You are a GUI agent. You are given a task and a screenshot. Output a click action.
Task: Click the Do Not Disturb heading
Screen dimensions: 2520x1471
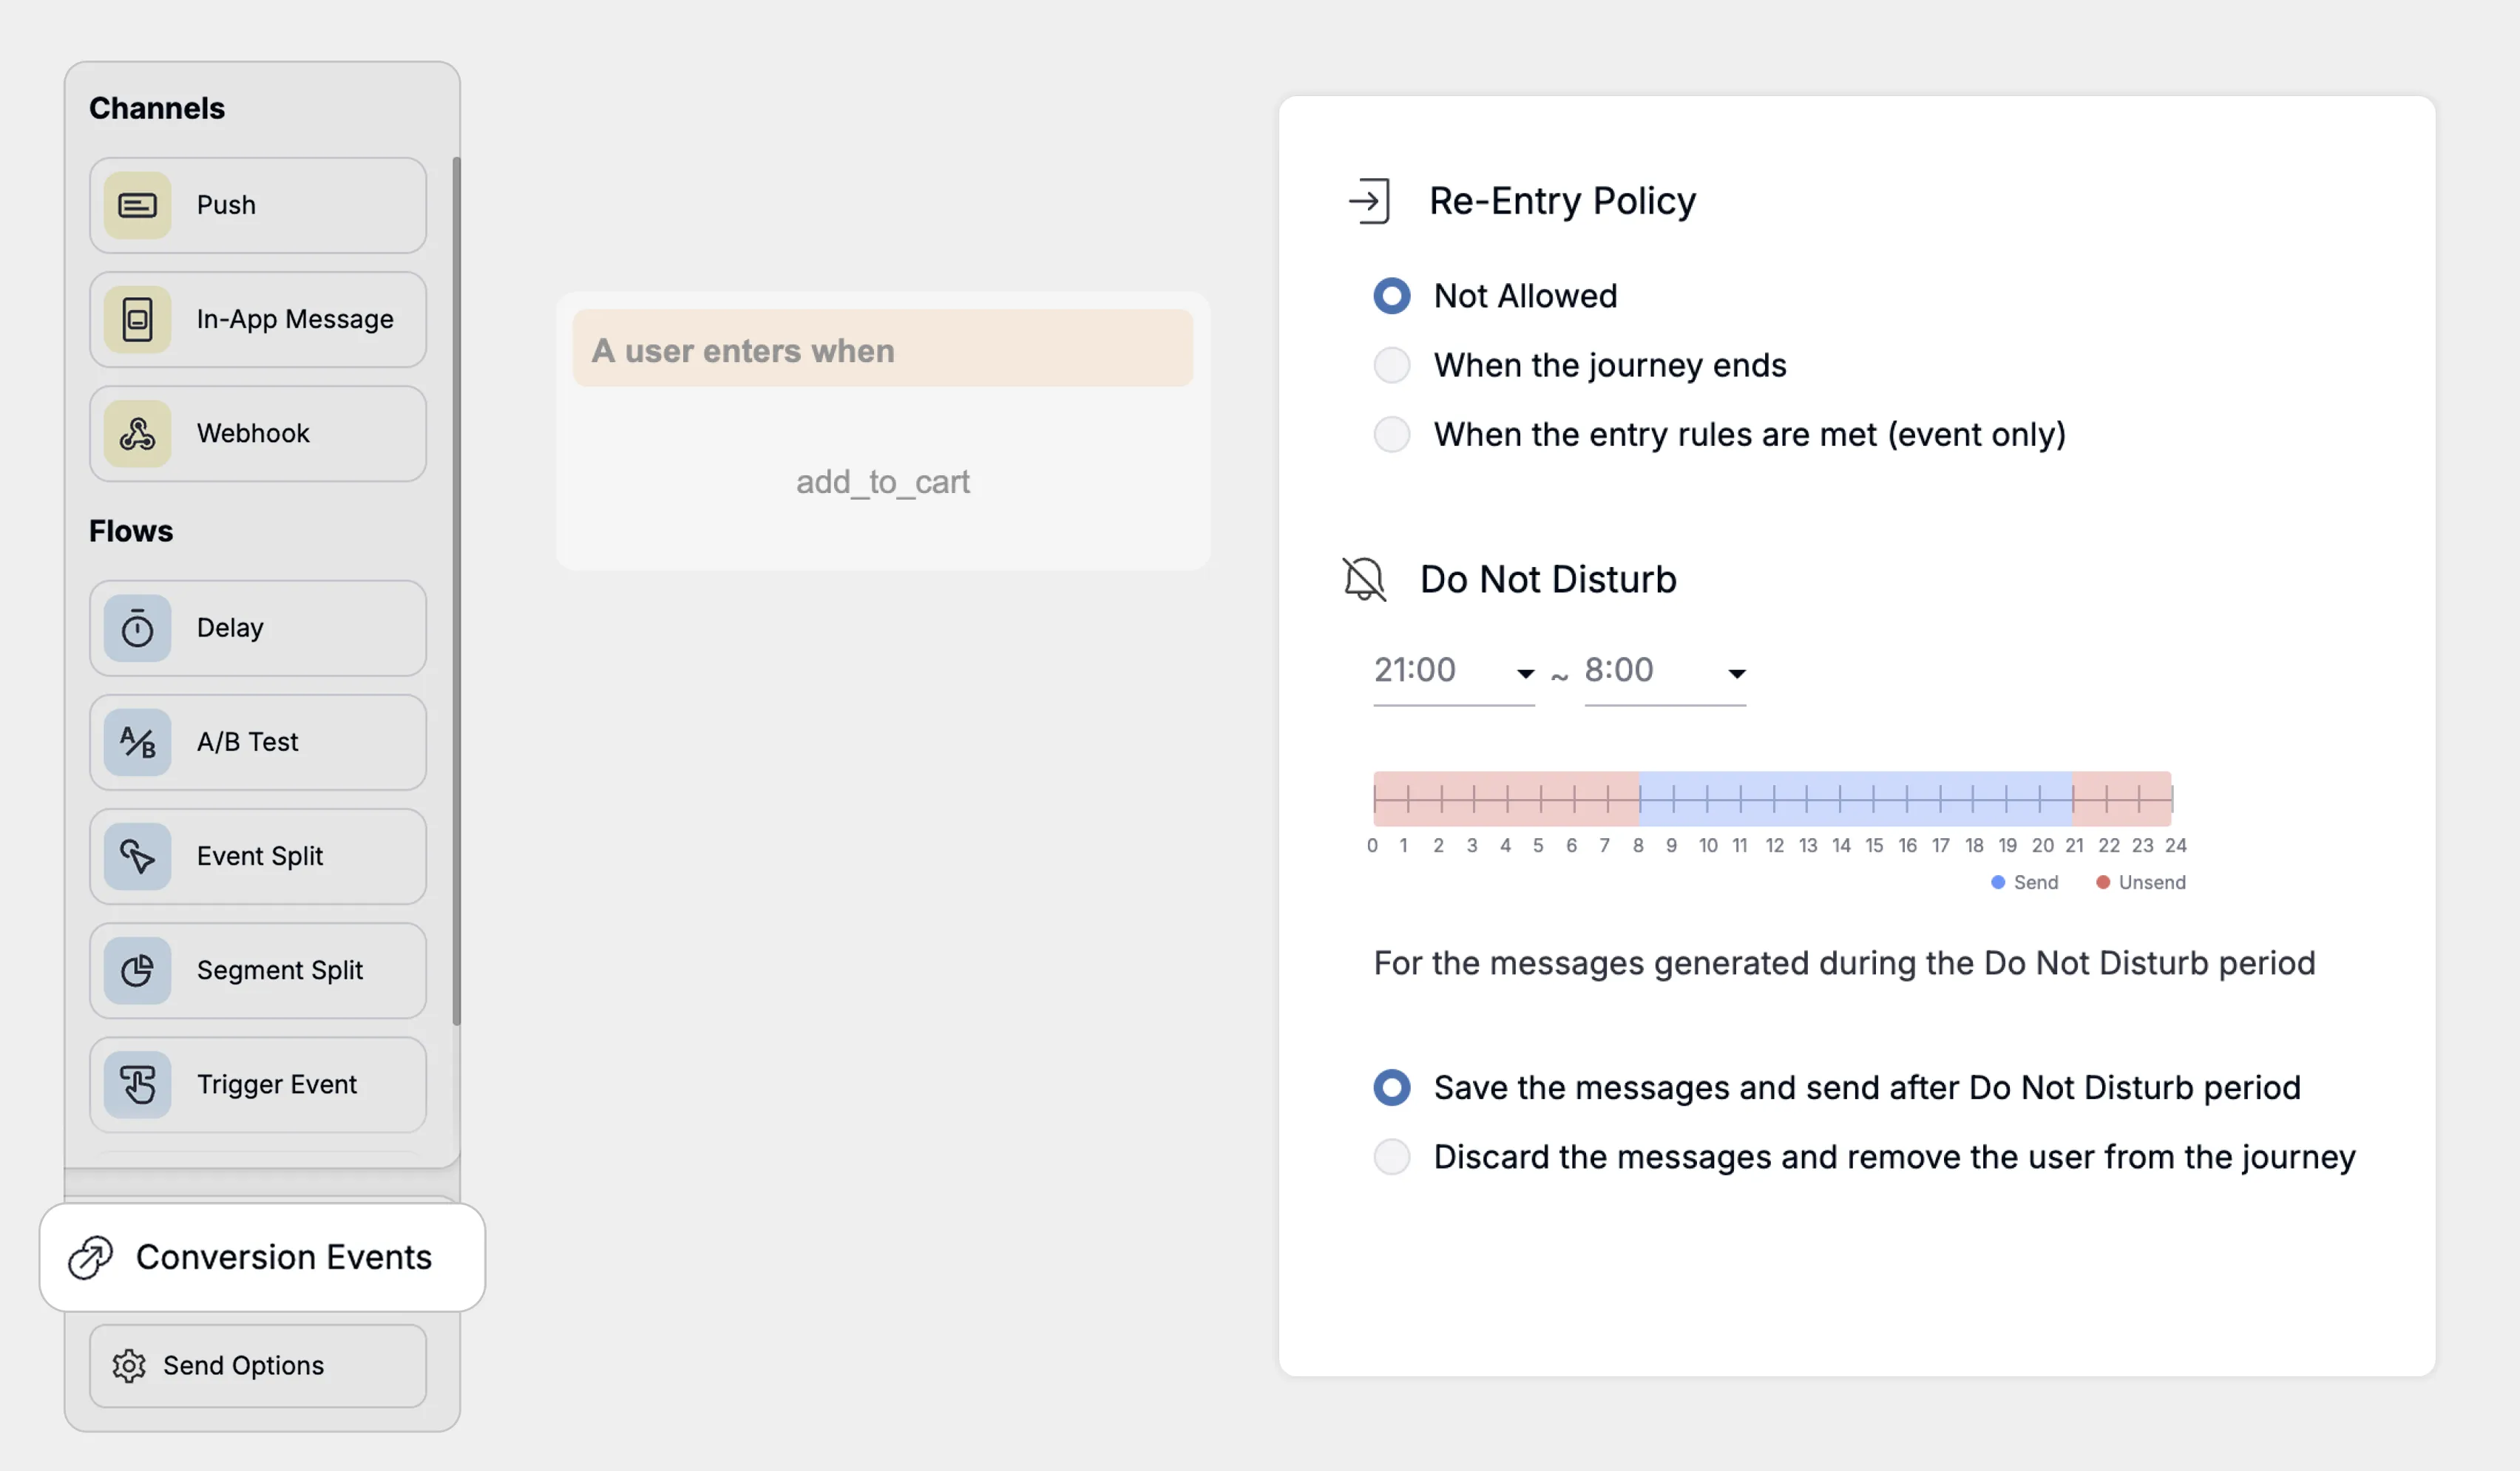(1548, 579)
